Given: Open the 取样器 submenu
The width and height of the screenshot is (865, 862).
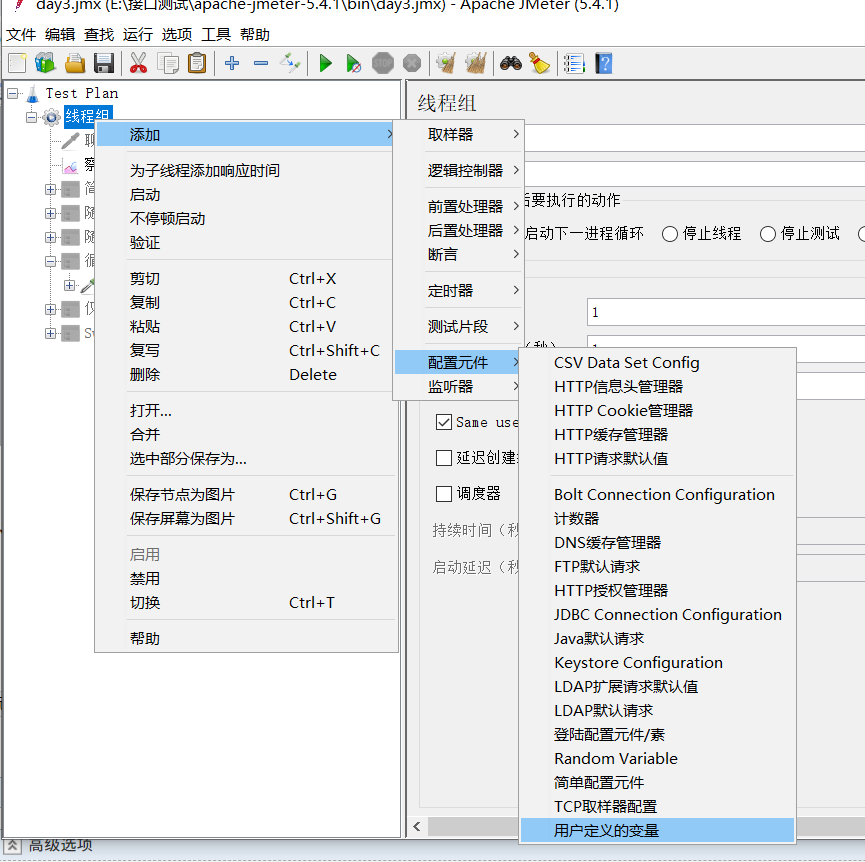Looking at the screenshot, I should tap(458, 135).
